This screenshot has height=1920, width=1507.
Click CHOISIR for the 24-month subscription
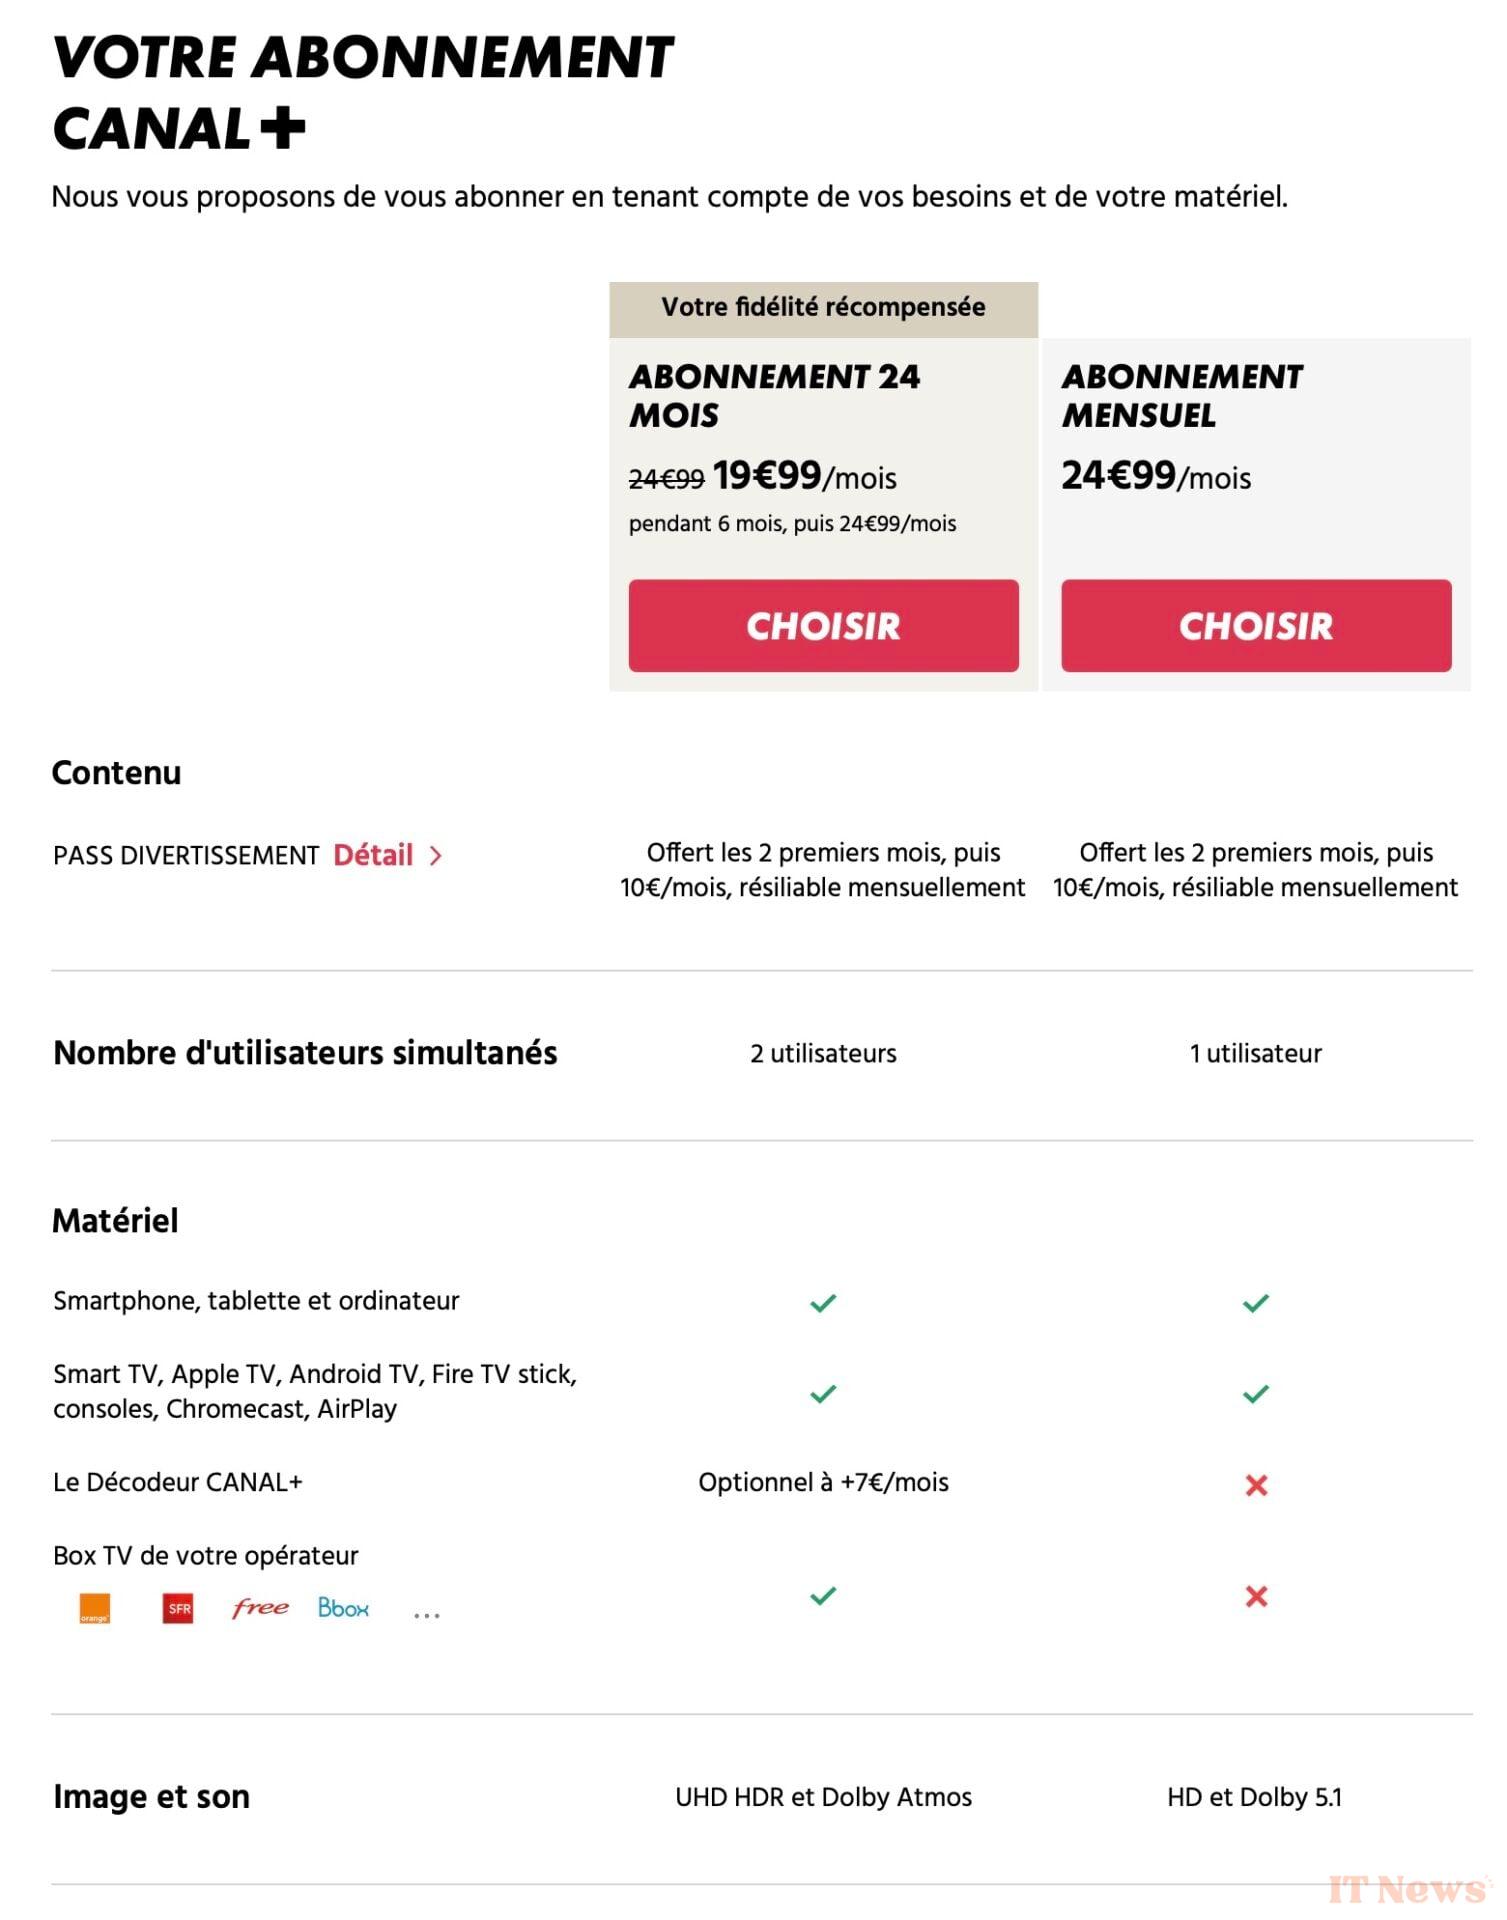(x=823, y=625)
